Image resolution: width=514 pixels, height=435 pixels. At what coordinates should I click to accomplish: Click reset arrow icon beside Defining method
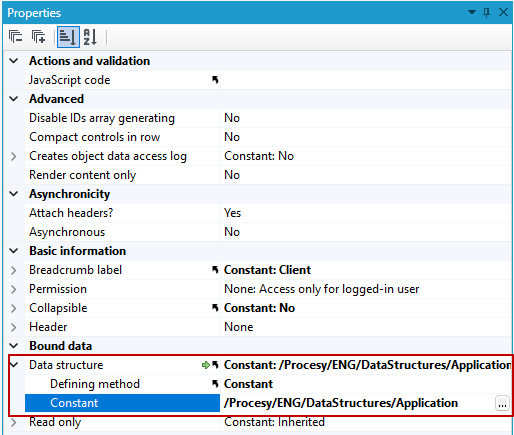(215, 384)
